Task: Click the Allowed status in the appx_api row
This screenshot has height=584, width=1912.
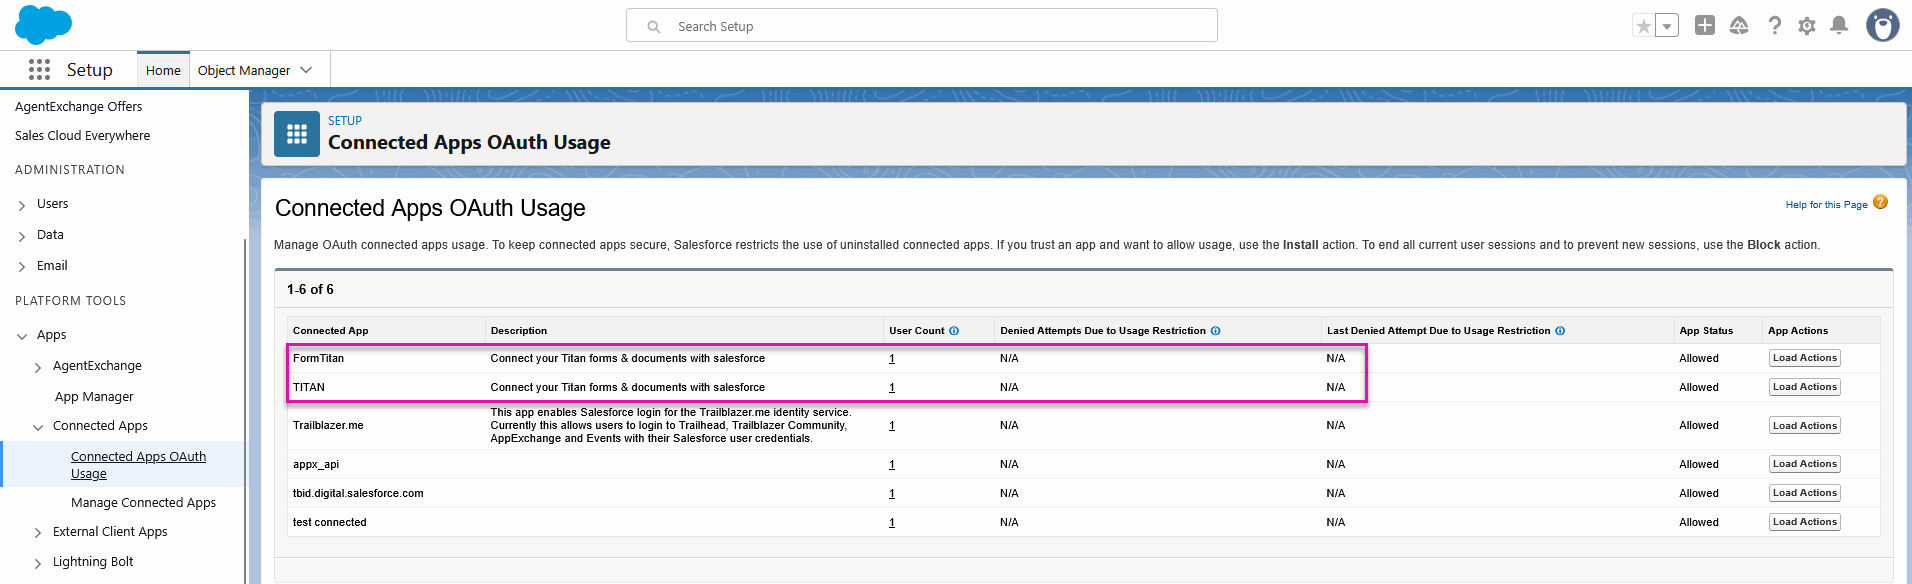Action: point(1699,464)
